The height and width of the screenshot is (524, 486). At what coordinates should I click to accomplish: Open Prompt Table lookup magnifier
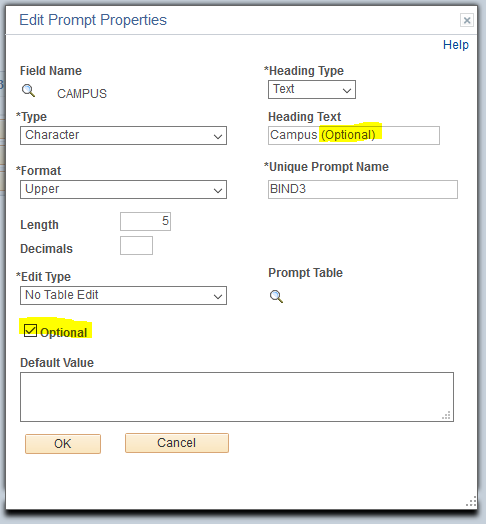276,296
